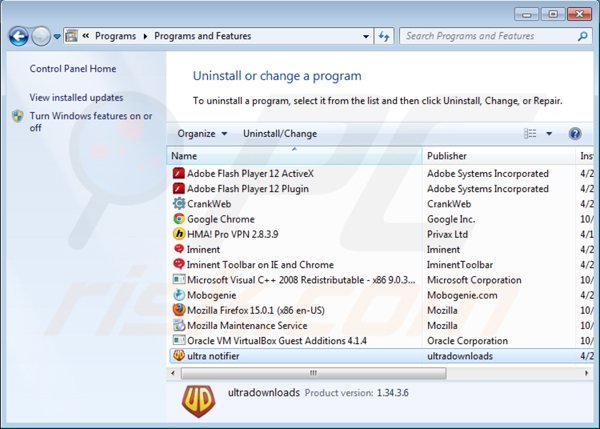Open Control Panel Home link
This screenshot has height=429, width=600.
73,69
